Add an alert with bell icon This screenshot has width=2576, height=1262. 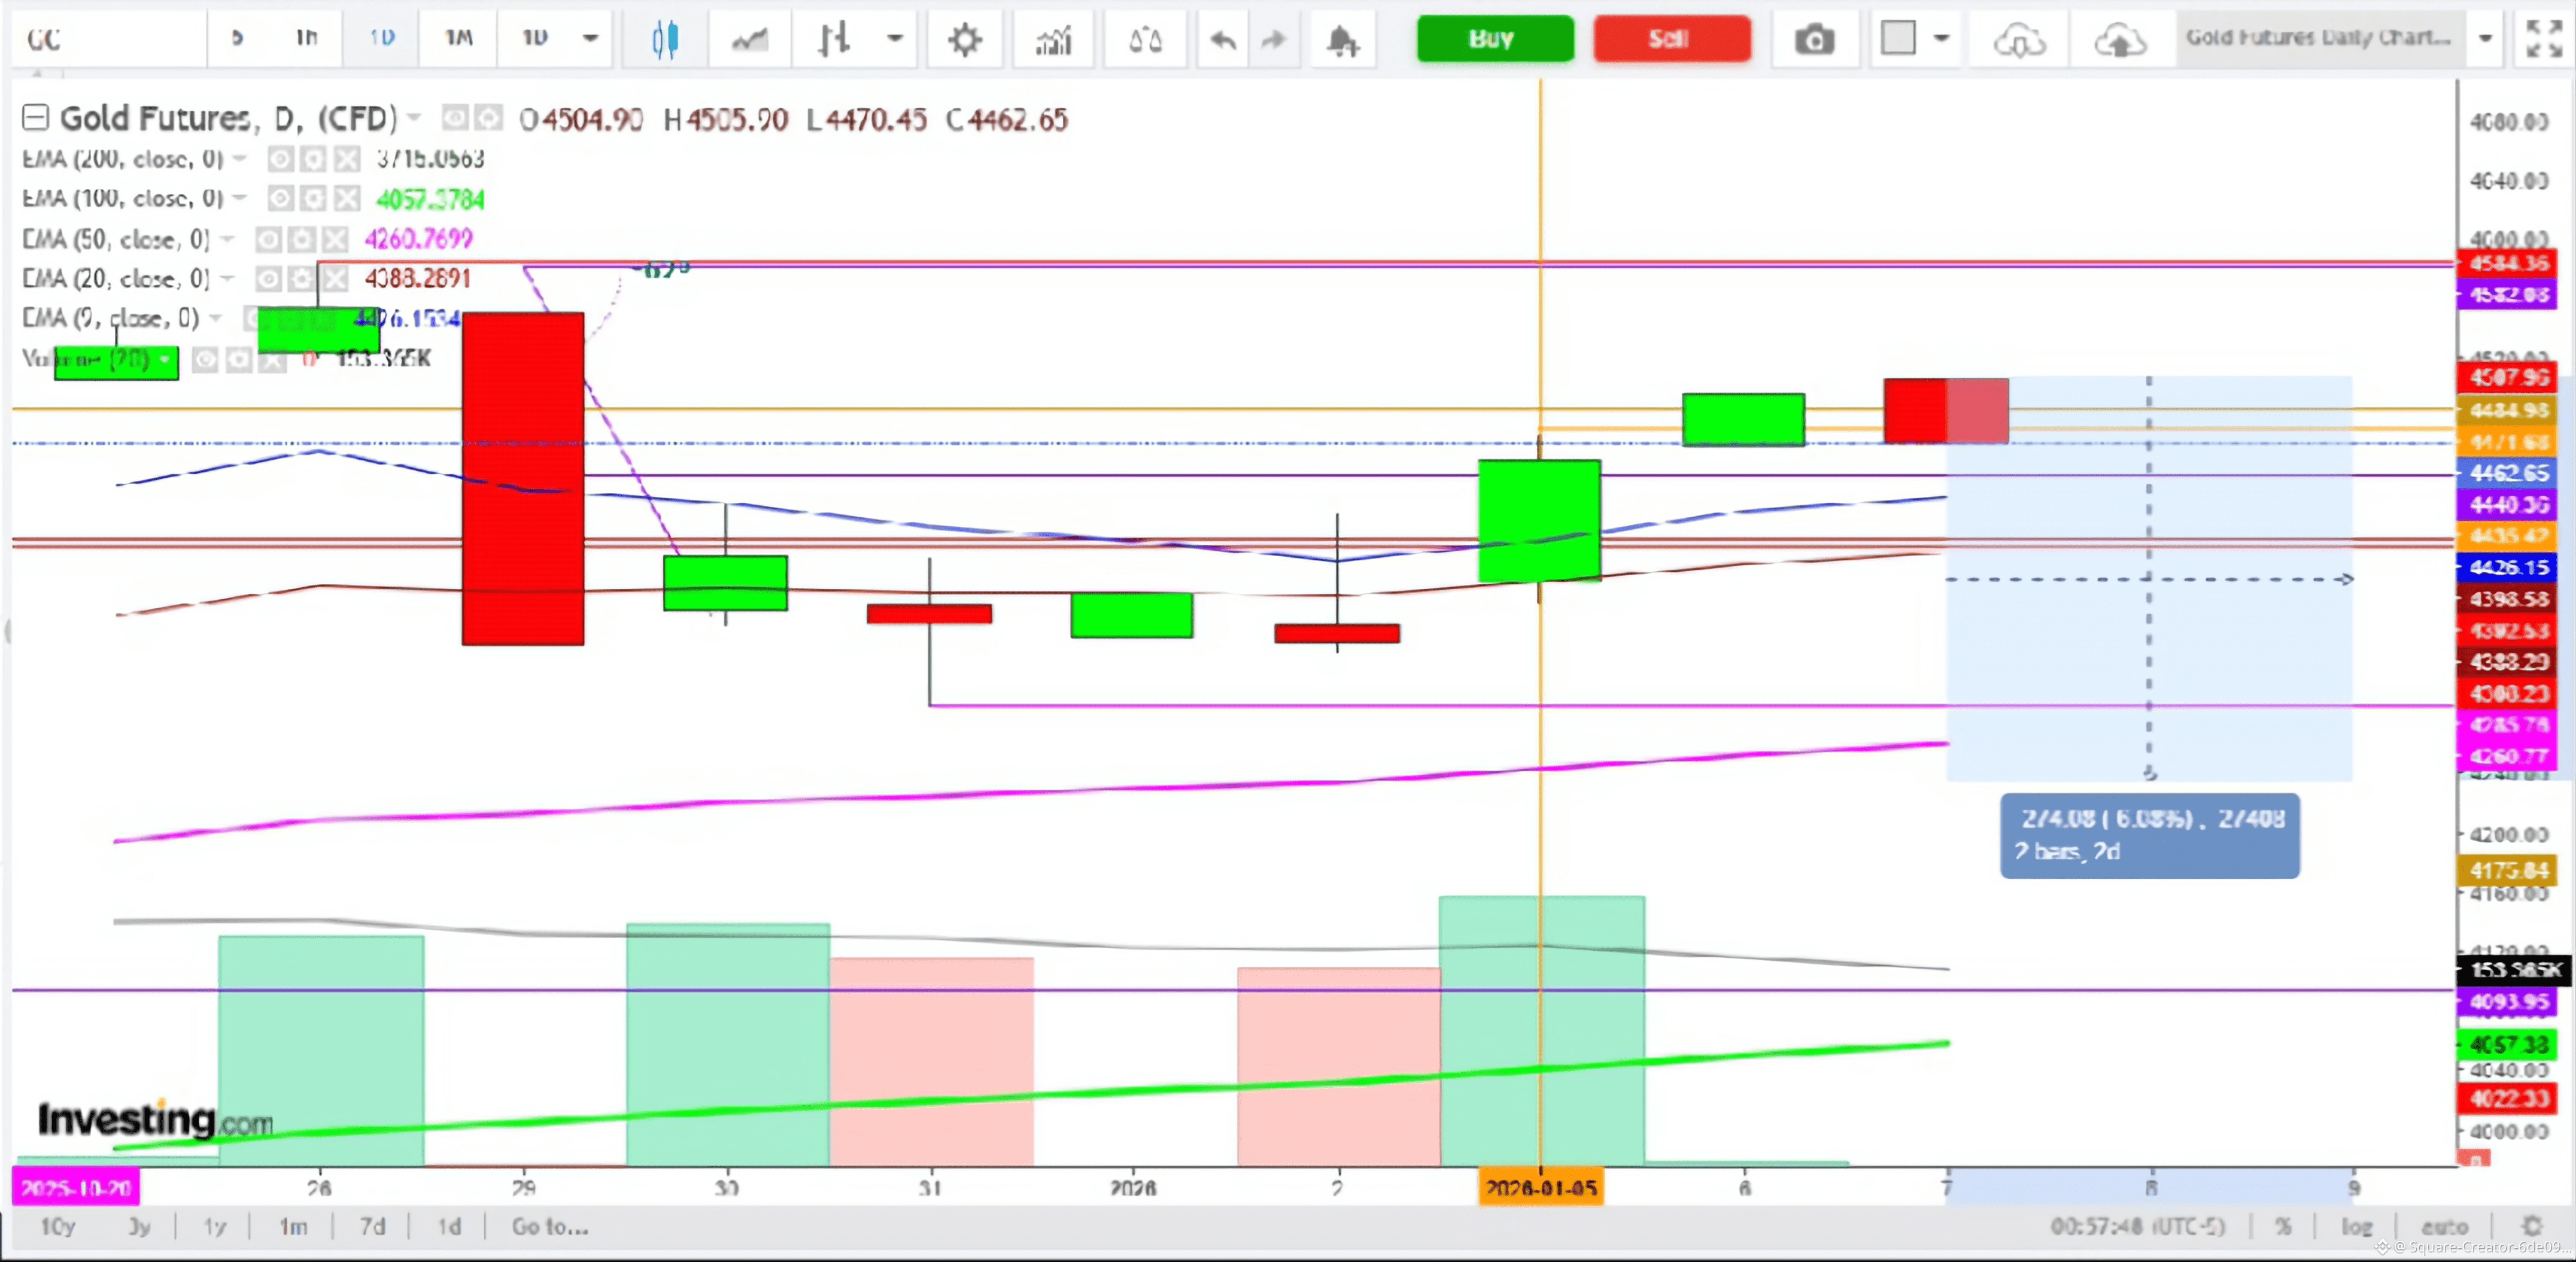coord(1342,40)
